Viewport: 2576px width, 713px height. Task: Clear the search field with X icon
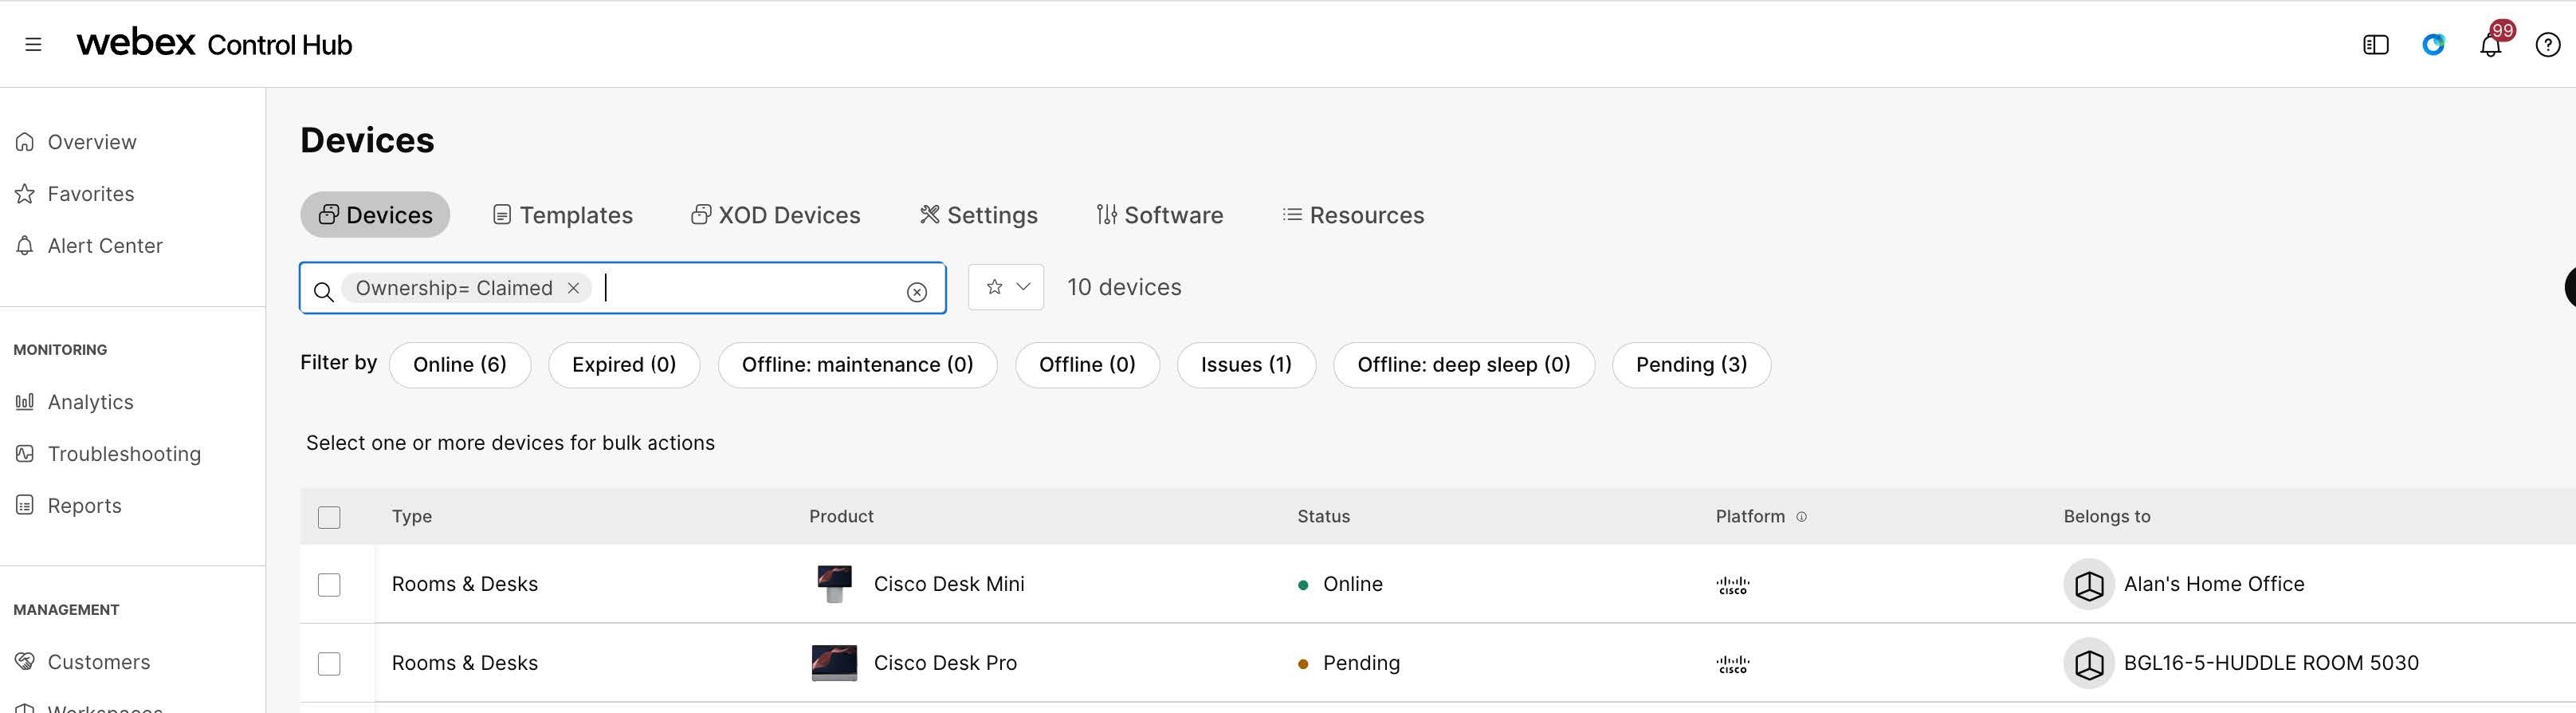pyautogui.click(x=916, y=292)
